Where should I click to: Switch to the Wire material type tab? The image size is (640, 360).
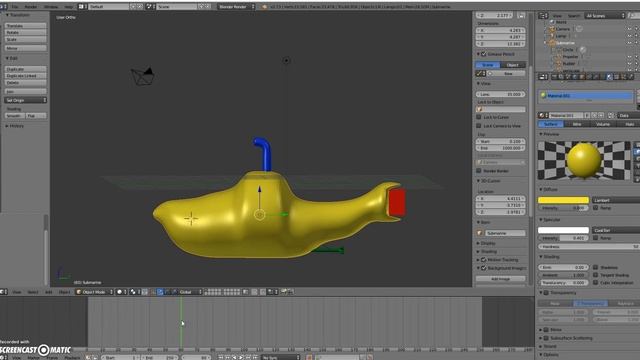(x=577, y=124)
